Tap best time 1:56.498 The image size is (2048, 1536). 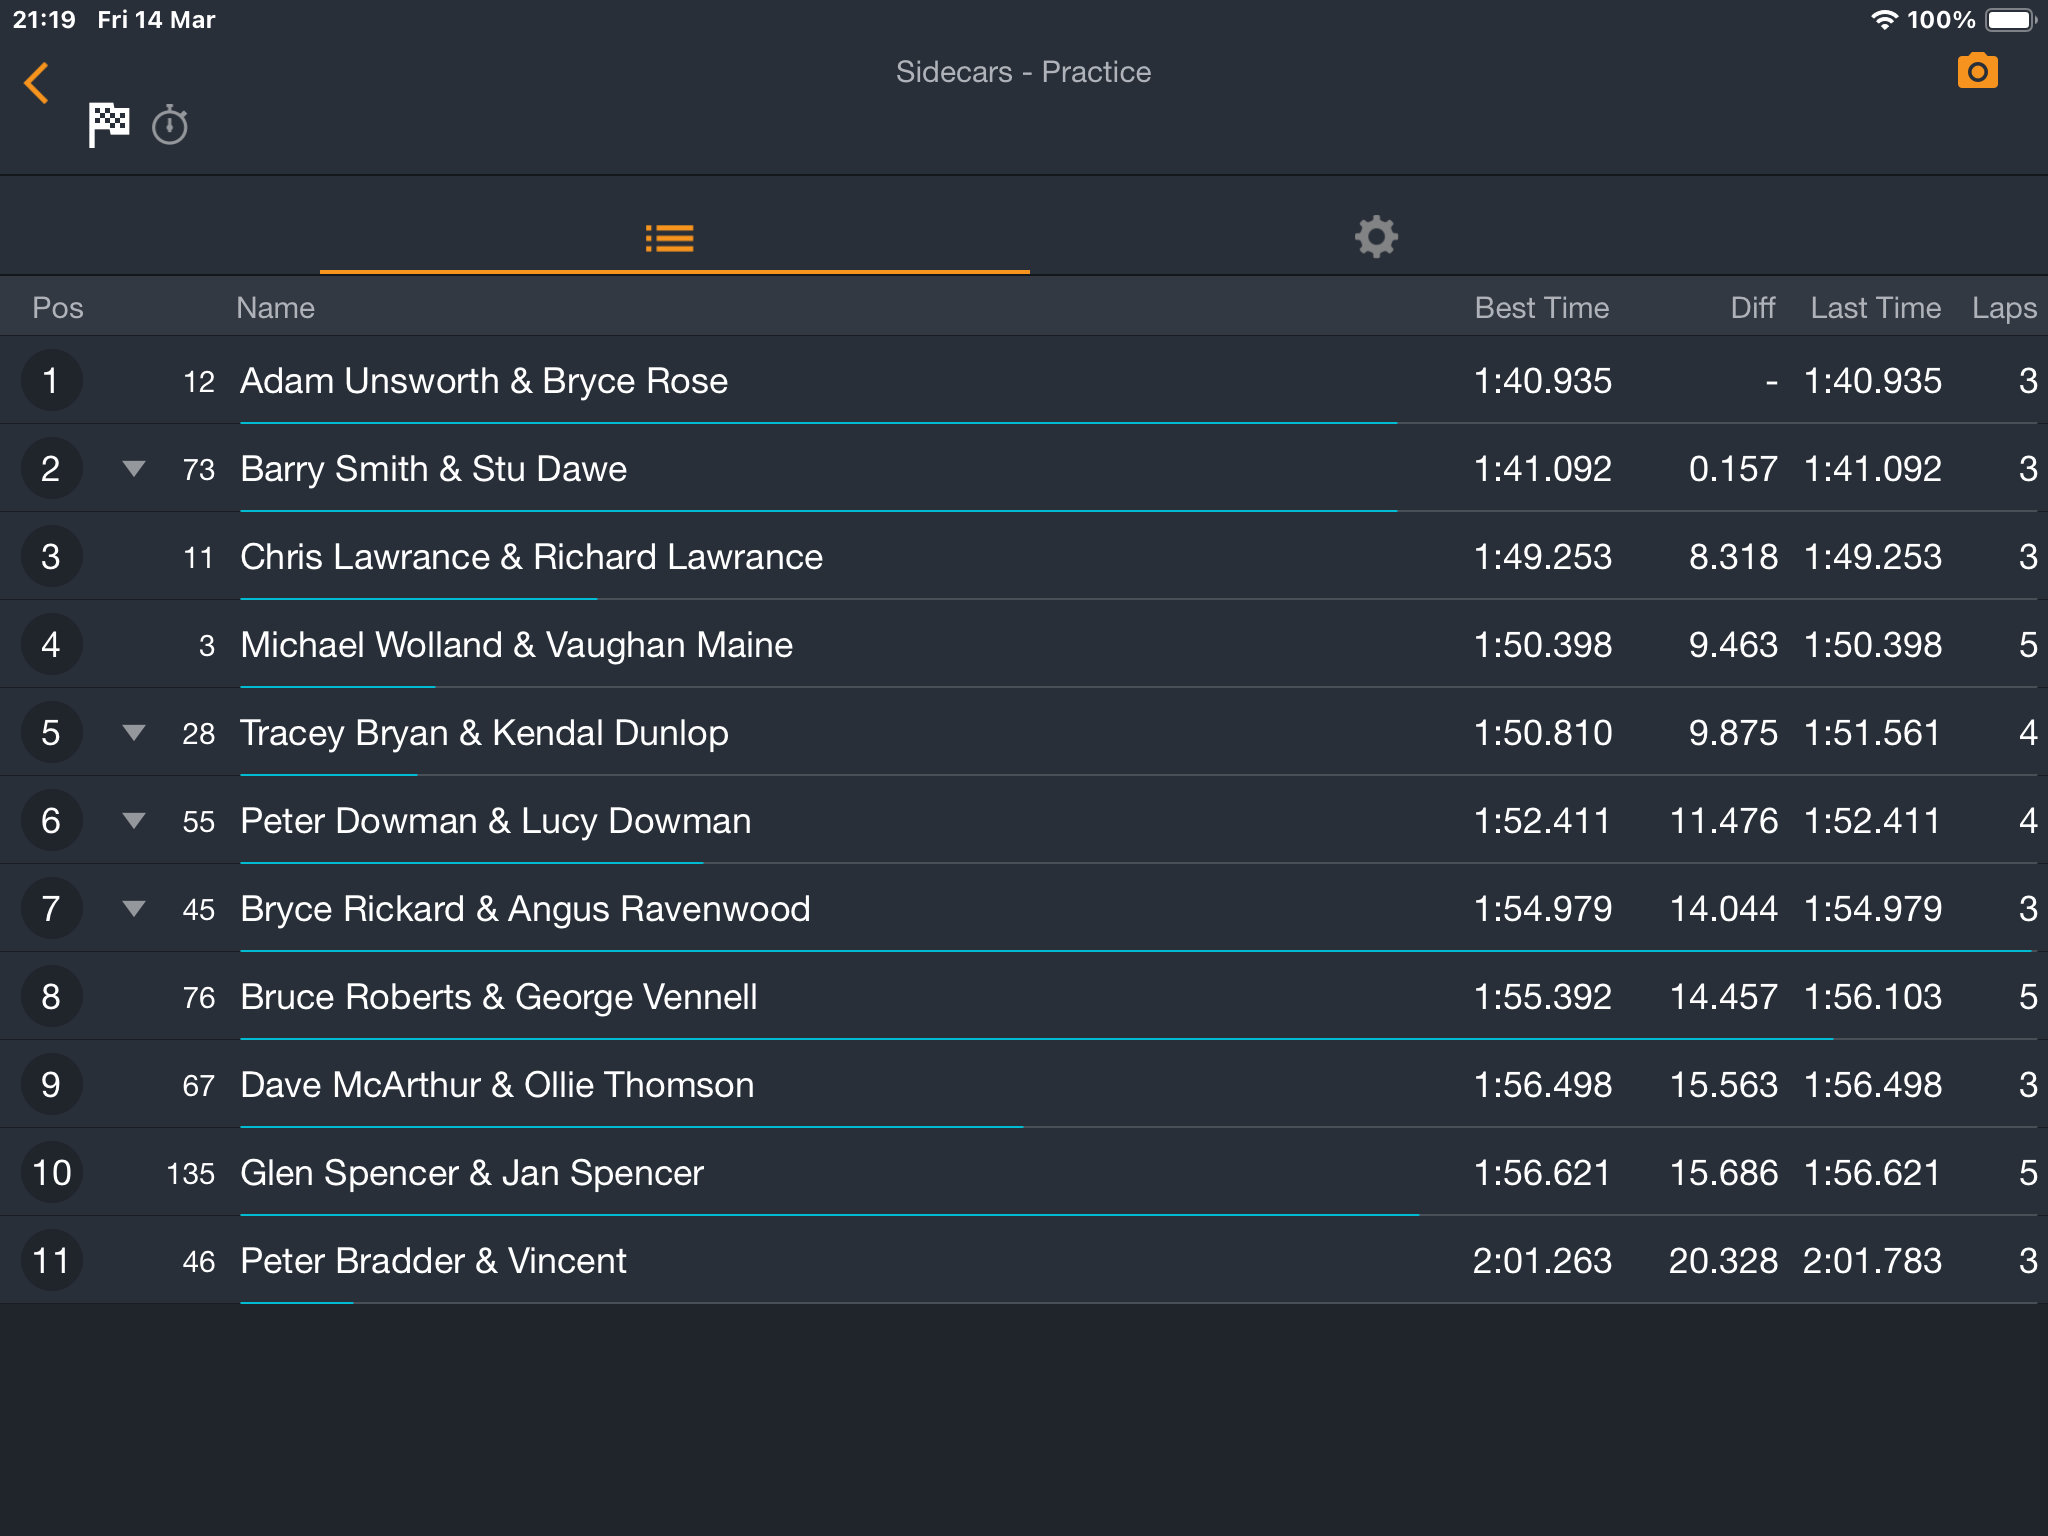[1543, 1084]
